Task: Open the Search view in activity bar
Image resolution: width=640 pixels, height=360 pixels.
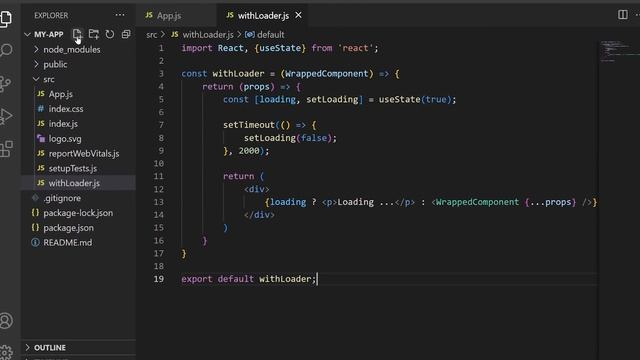Action: point(6,51)
